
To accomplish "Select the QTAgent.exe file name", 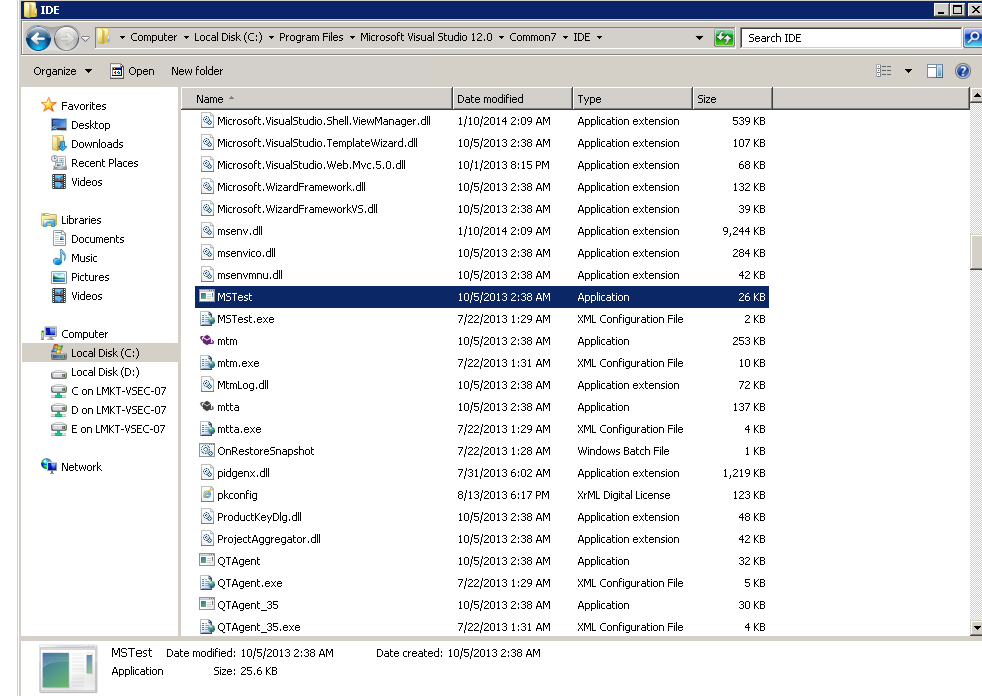I will pos(249,583).
